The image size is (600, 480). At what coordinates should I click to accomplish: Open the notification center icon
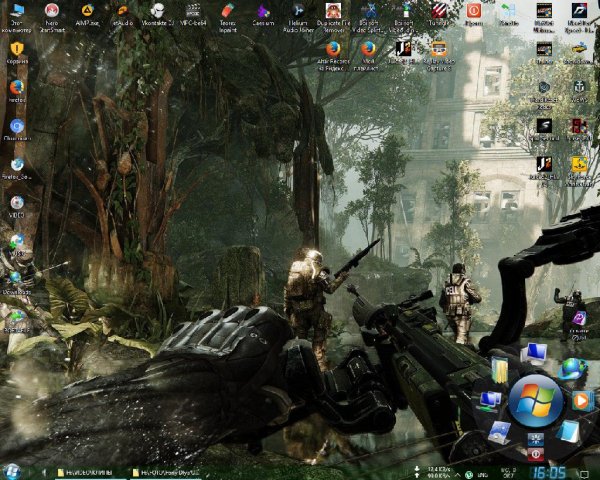(x=584, y=475)
